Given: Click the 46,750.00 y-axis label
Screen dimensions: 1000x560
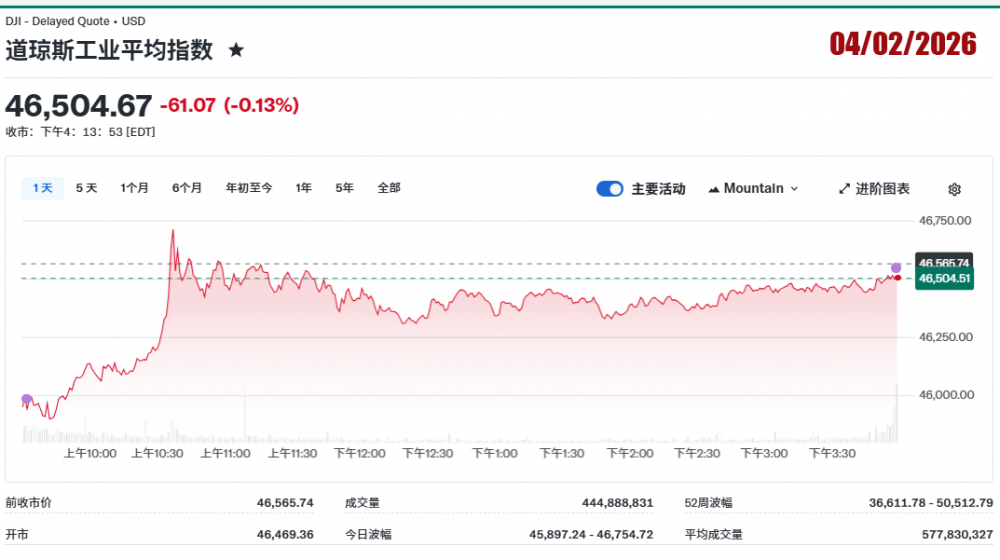Looking at the screenshot, I should point(945,221).
